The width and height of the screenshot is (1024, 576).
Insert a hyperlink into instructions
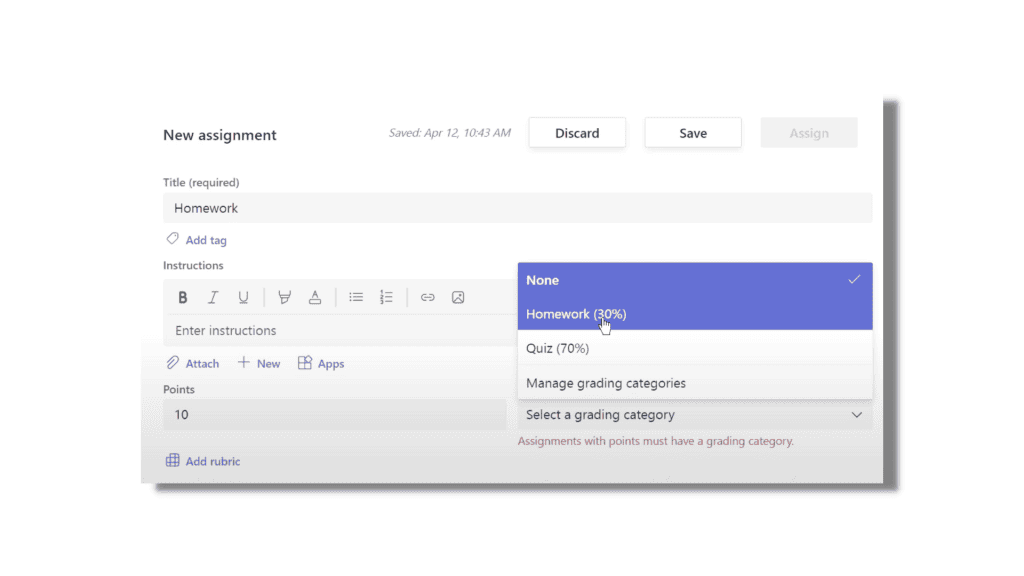tap(427, 297)
